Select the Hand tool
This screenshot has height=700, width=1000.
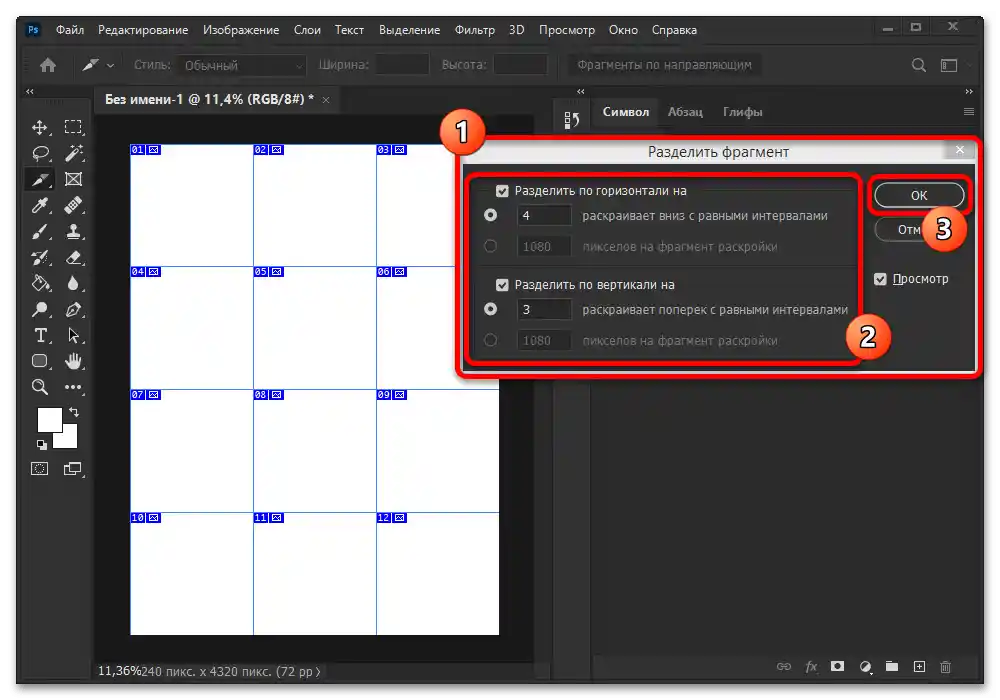click(x=73, y=361)
